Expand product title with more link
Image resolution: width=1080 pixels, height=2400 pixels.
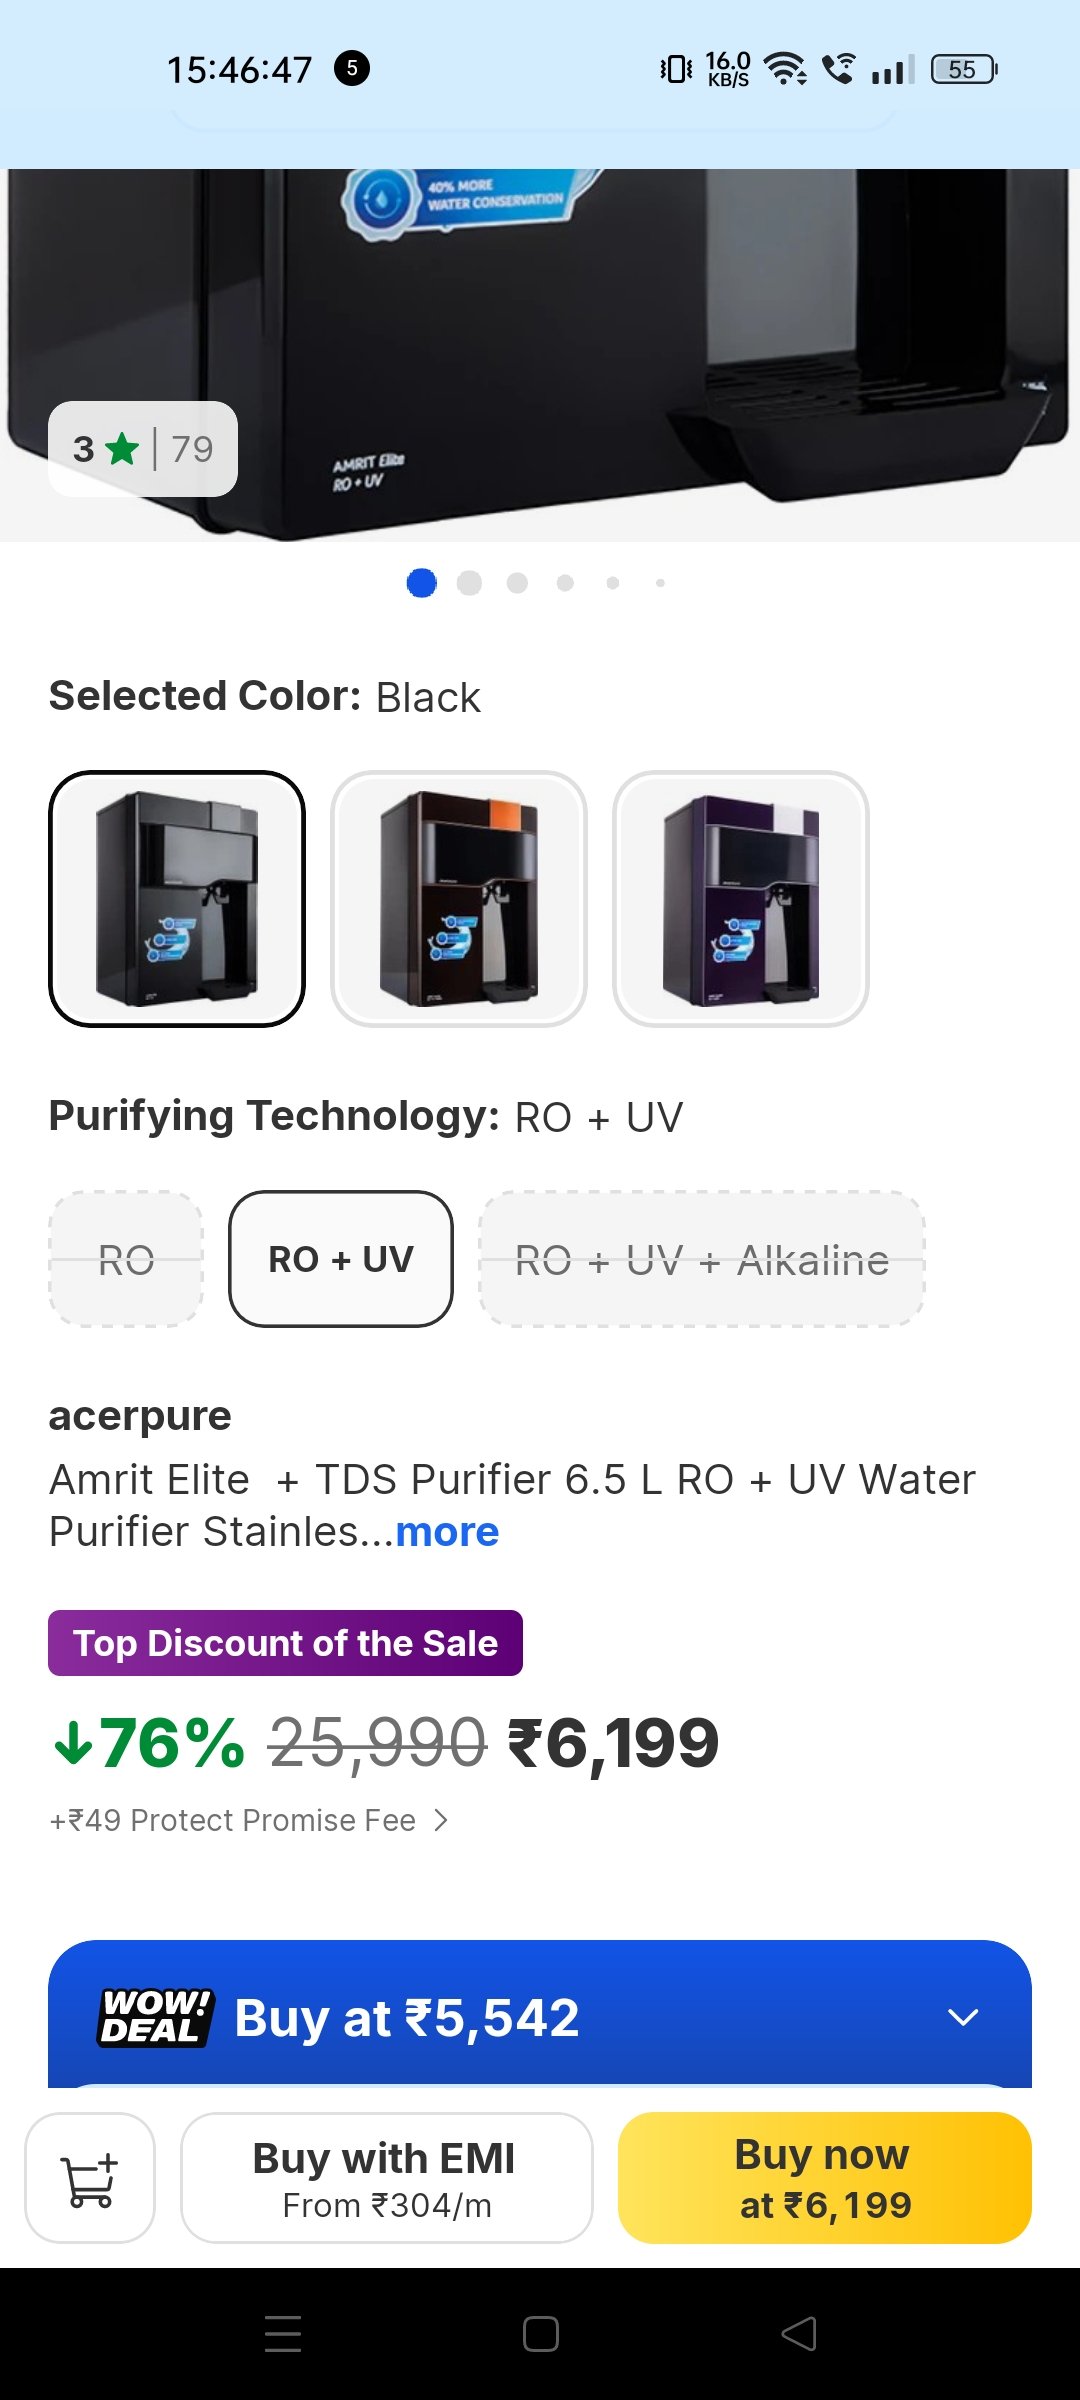(447, 1532)
